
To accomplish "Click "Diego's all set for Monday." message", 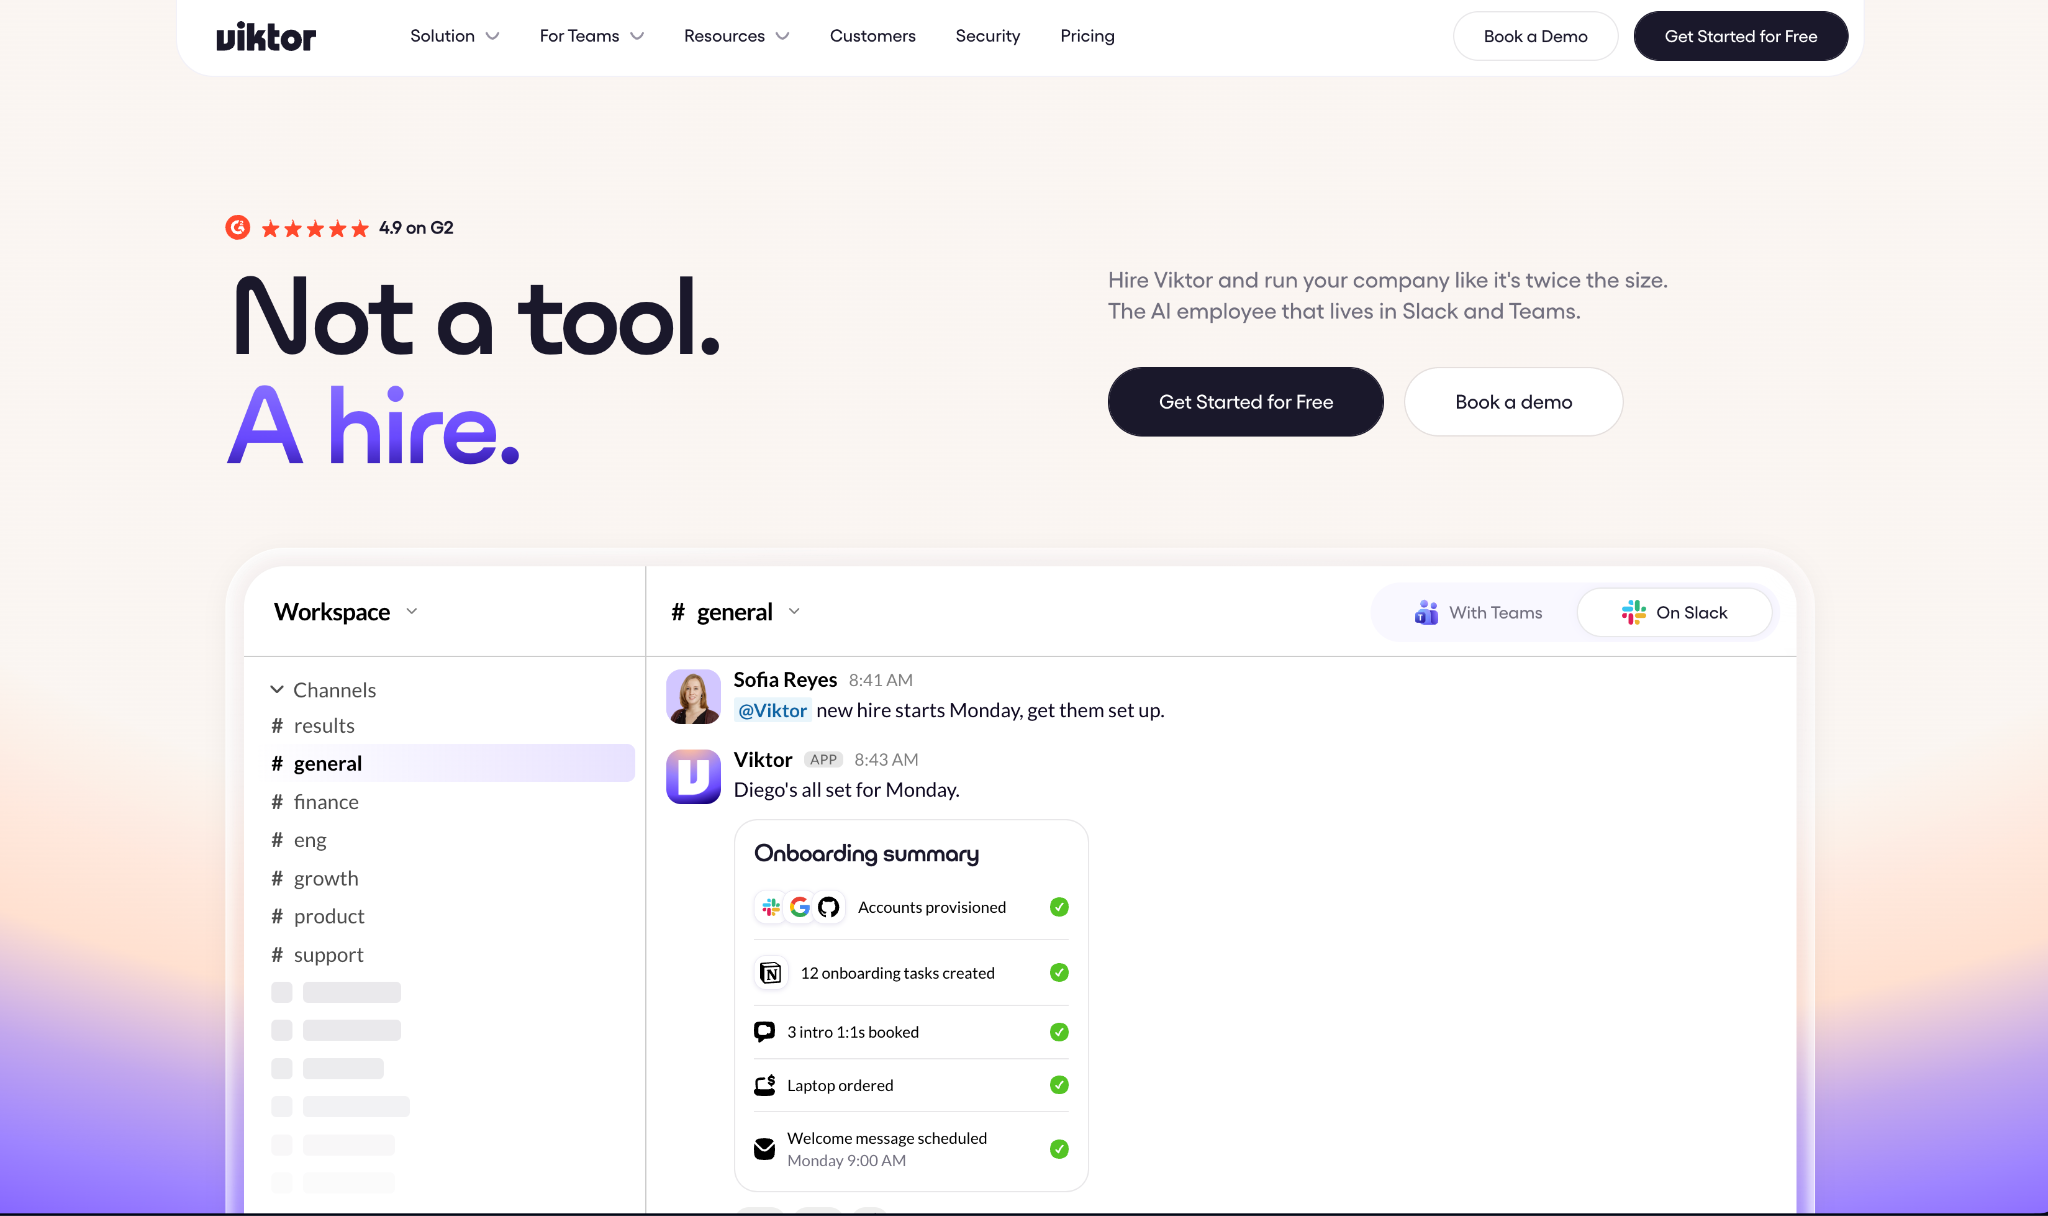I will coord(847,791).
